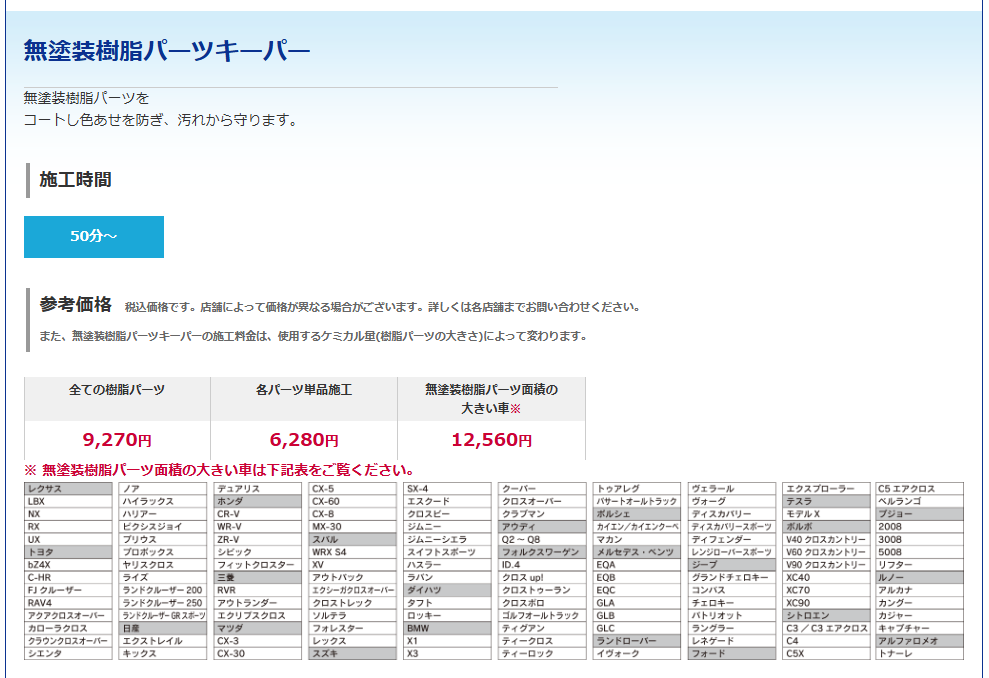This screenshot has height=678, width=989.
Task: Click the グランドチェロキー model cell
Action: (x=732, y=577)
